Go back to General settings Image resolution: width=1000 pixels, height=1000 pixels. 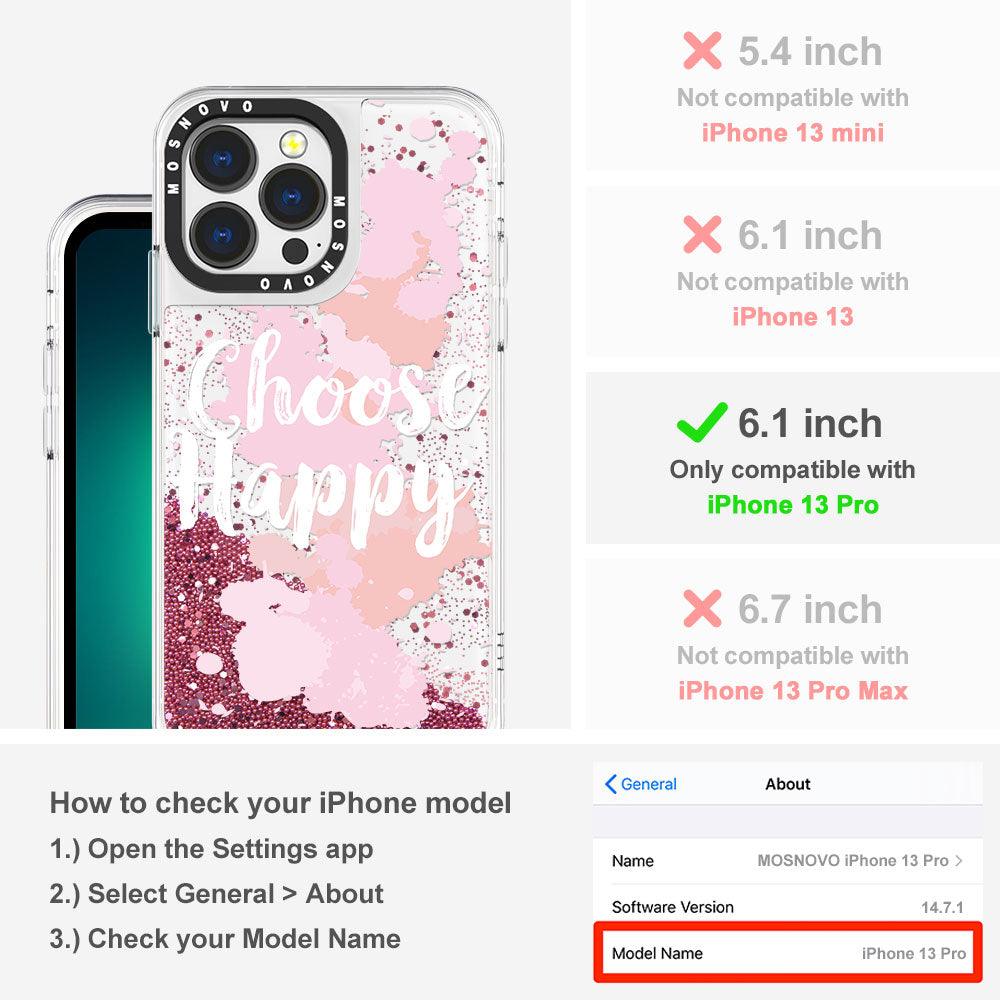640,784
